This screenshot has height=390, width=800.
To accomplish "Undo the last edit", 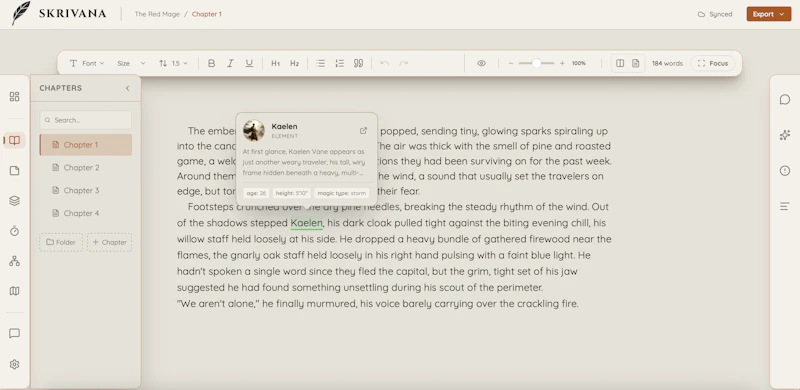I will coord(385,63).
